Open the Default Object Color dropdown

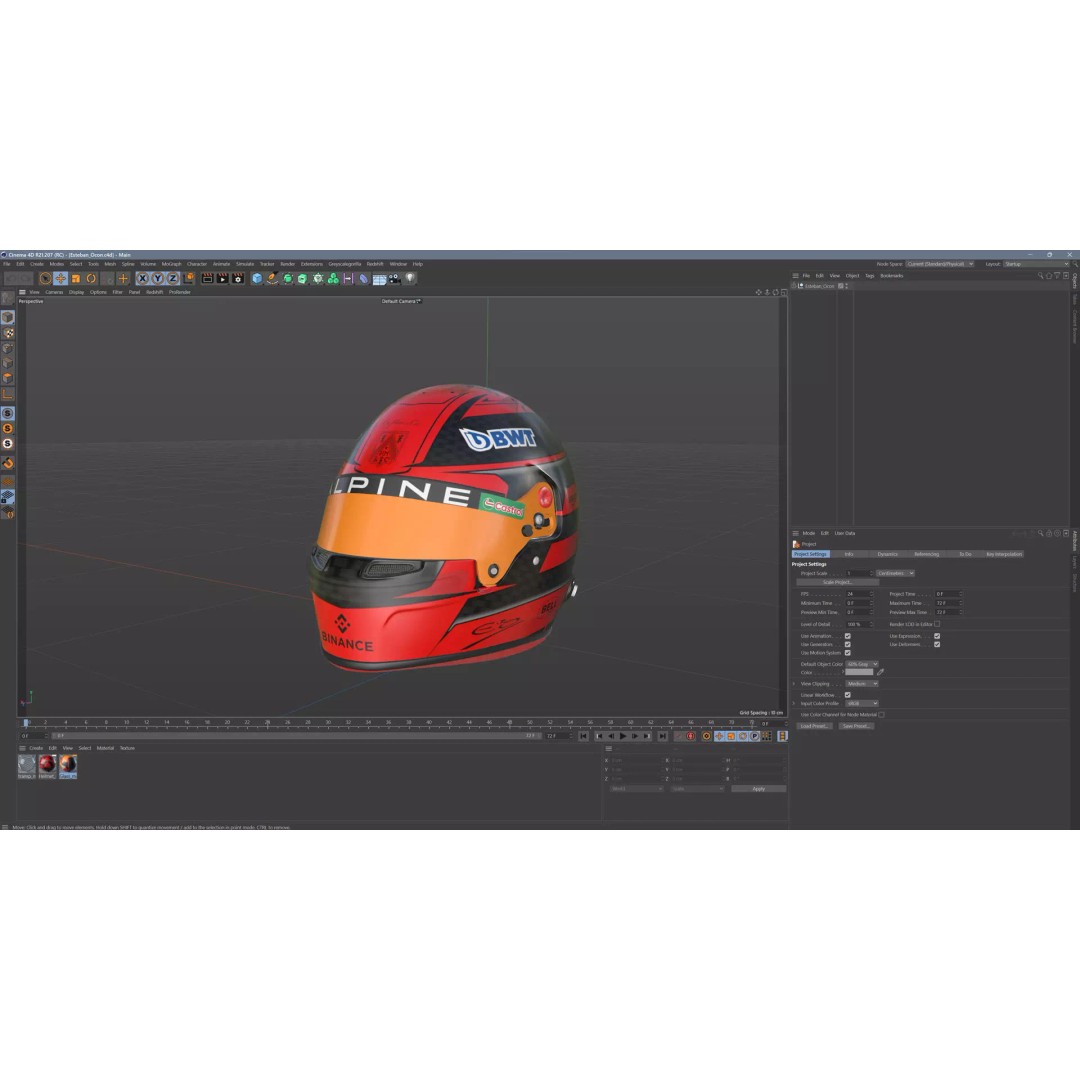pyautogui.click(x=861, y=664)
